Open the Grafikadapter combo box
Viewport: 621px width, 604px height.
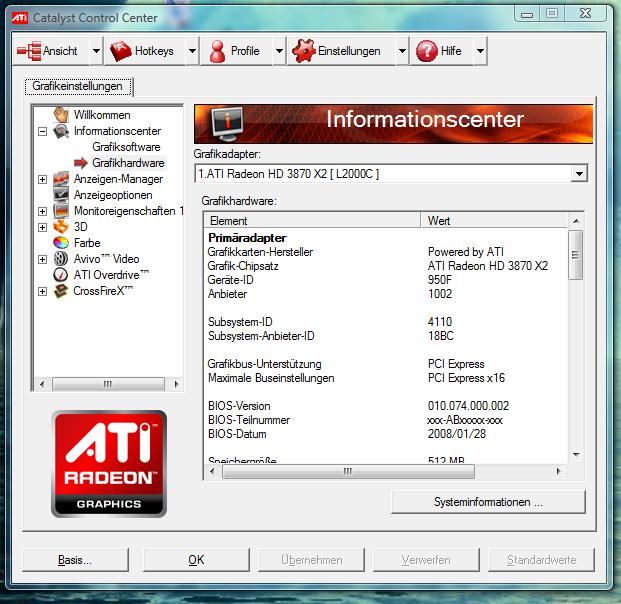click(579, 173)
